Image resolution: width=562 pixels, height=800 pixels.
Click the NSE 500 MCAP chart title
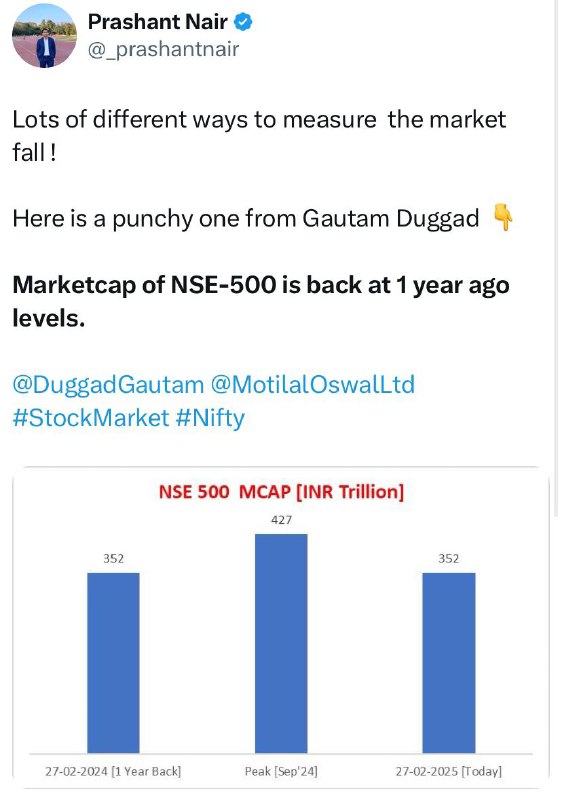click(282, 491)
